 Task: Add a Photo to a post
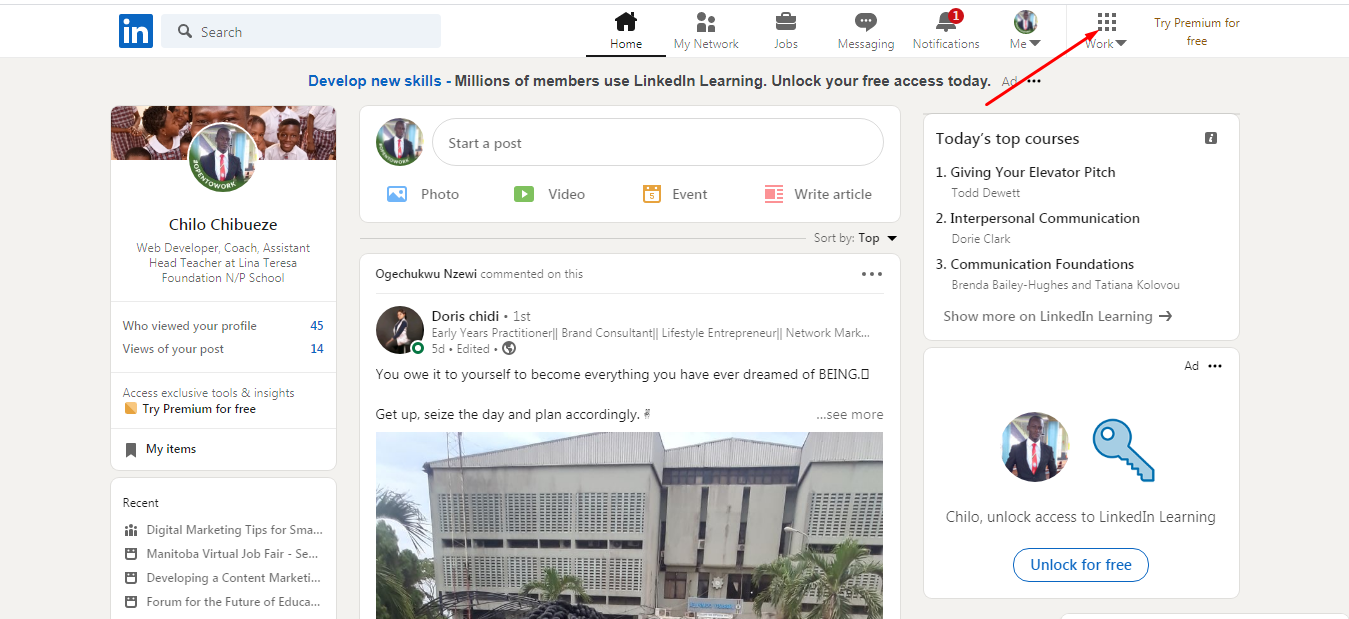point(423,194)
